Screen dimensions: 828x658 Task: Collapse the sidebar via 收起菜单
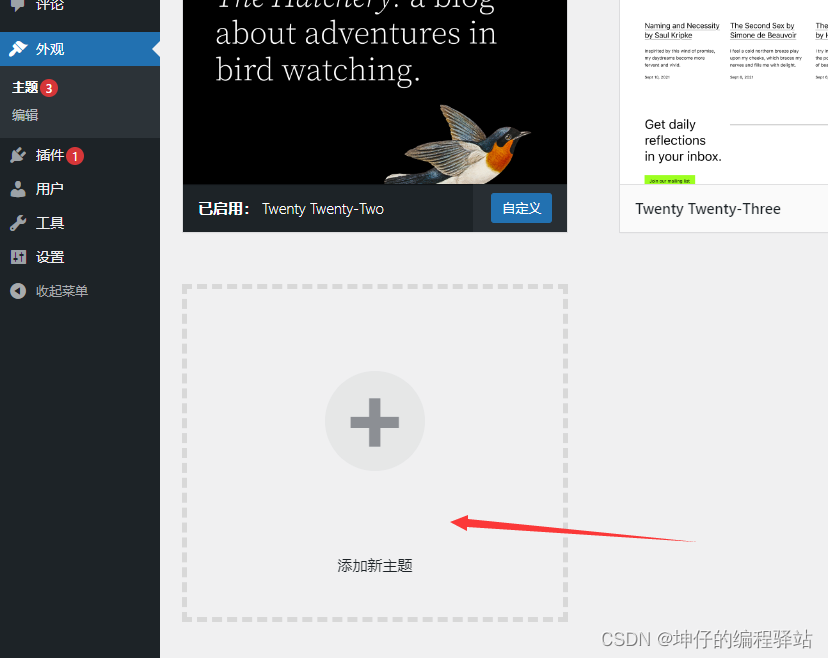61,291
